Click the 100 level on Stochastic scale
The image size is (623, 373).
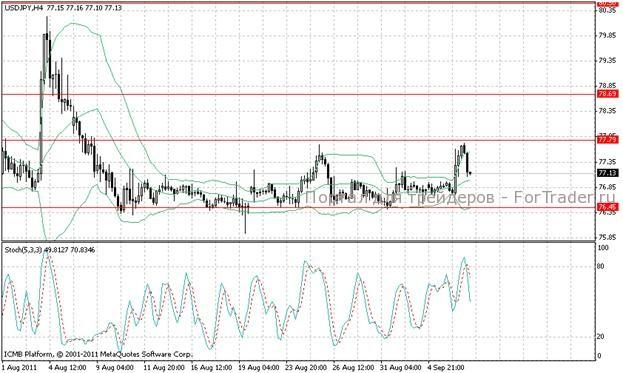[603, 248]
